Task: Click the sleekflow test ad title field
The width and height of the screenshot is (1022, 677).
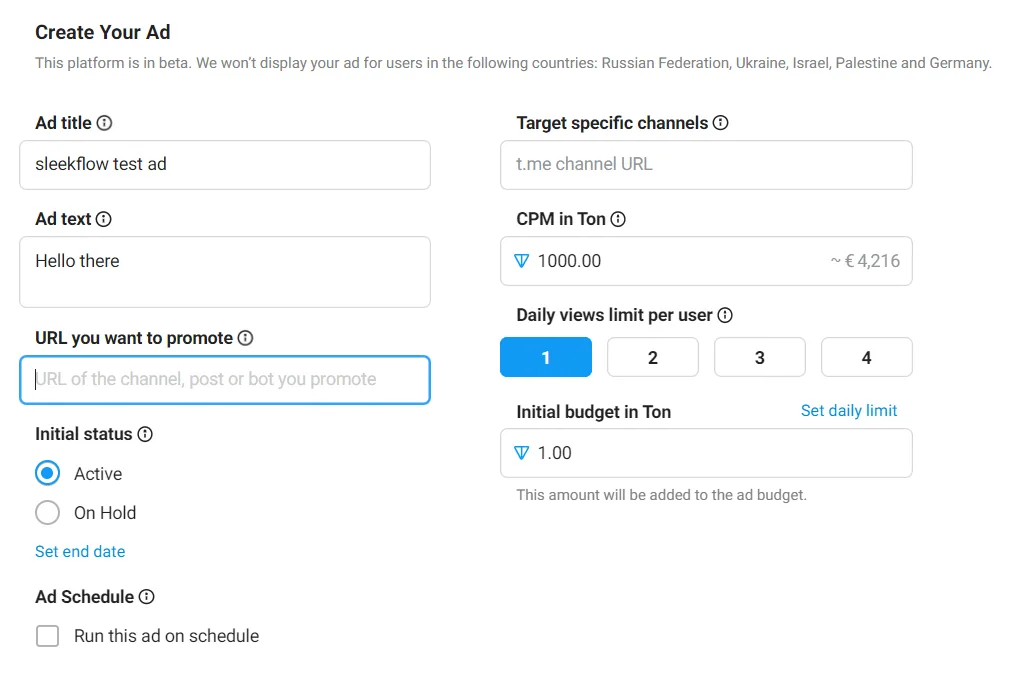Action: tap(224, 165)
